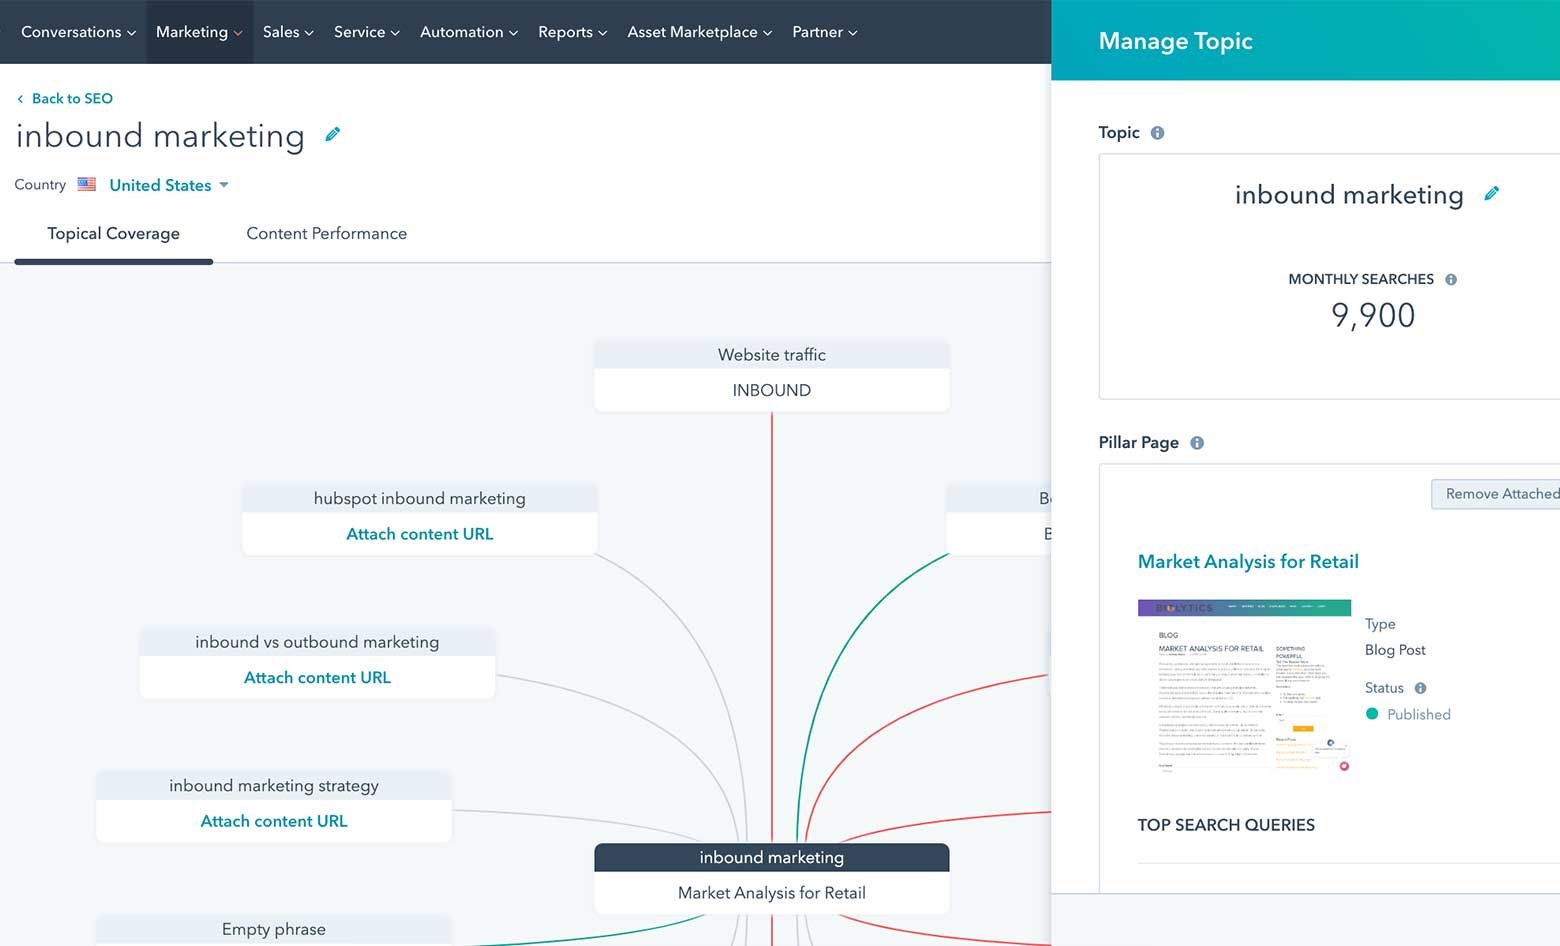The height and width of the screenshot is (946, 1560).
Task: Attach content URL for inbound marketing strategy
Action: (274, 821)
